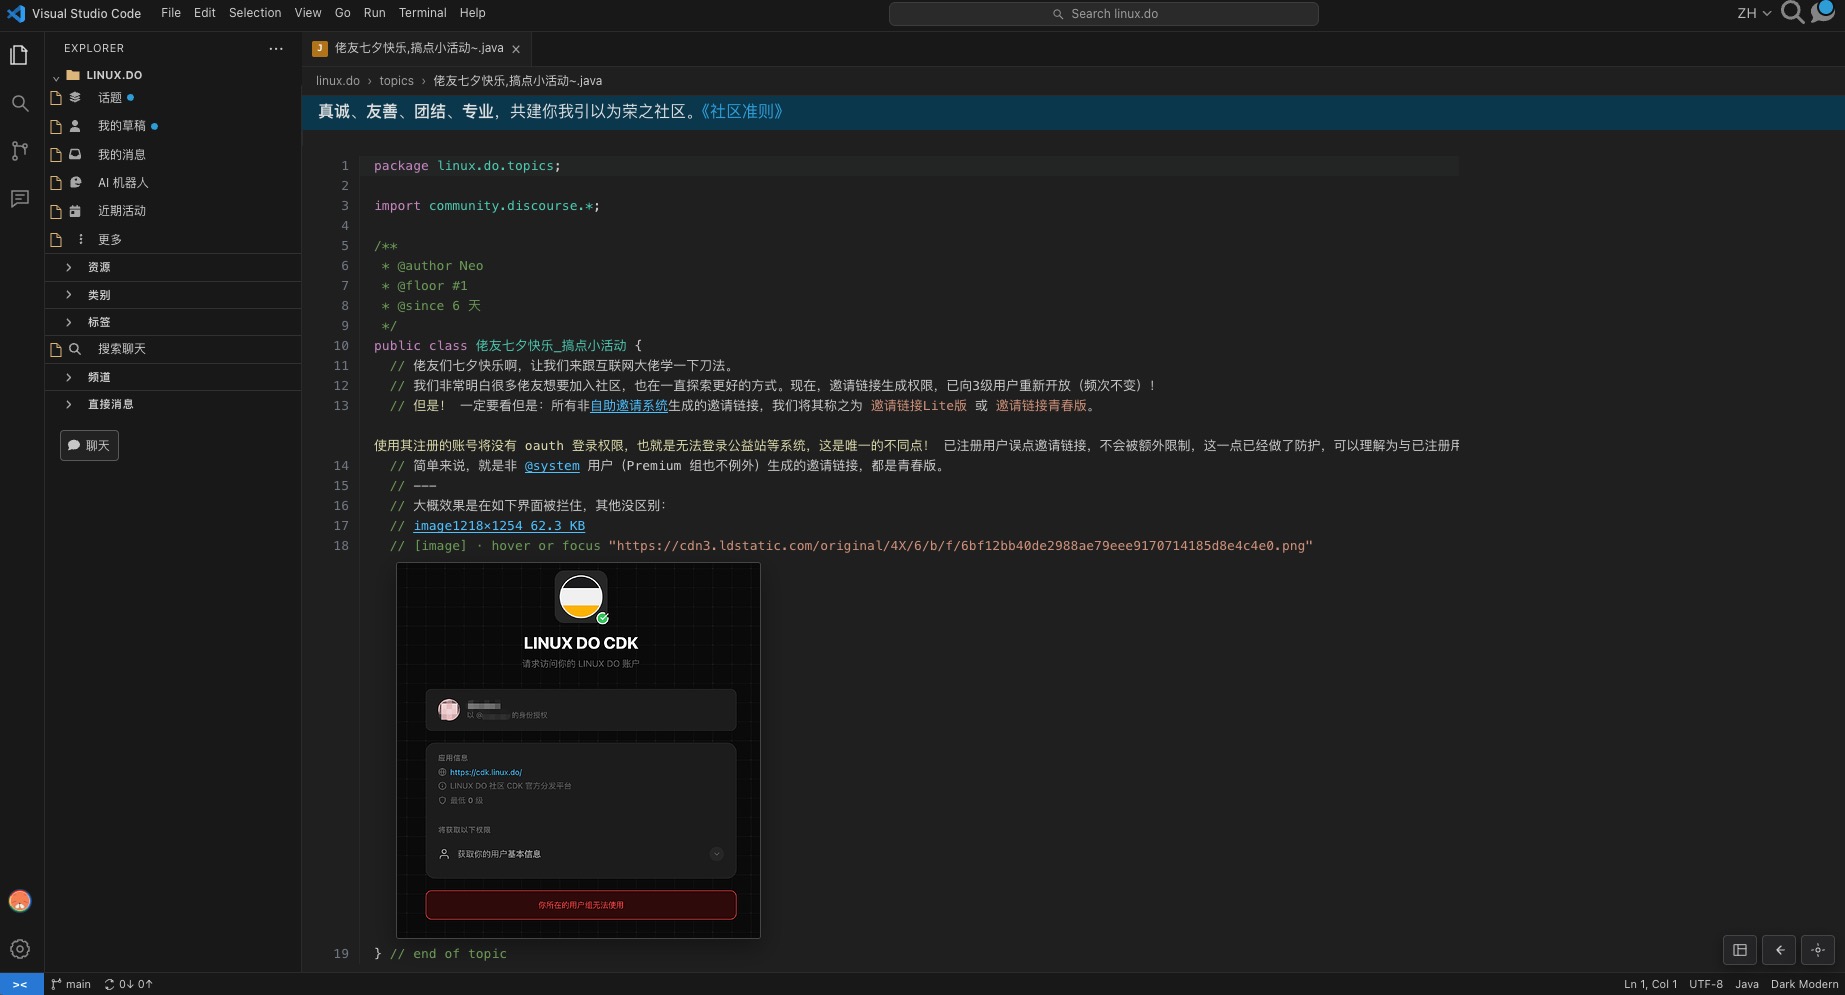Click the remote connection icon in status bar

(x=21, y=984)
